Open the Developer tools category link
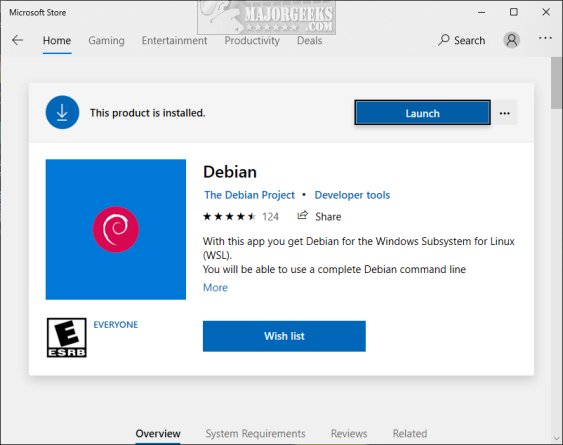Image resolution: width=563 pixels, height=445 pixels. point(352,195)
